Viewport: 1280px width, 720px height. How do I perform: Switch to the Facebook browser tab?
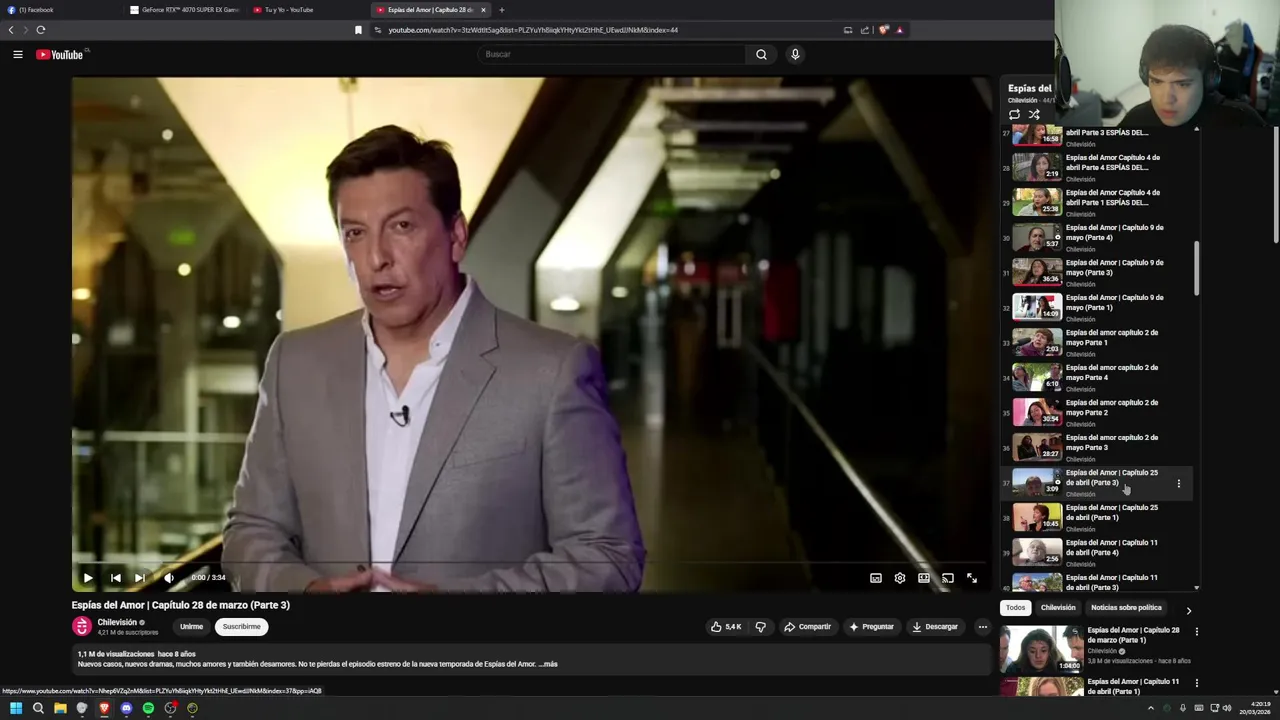click(x=64, y=10)
